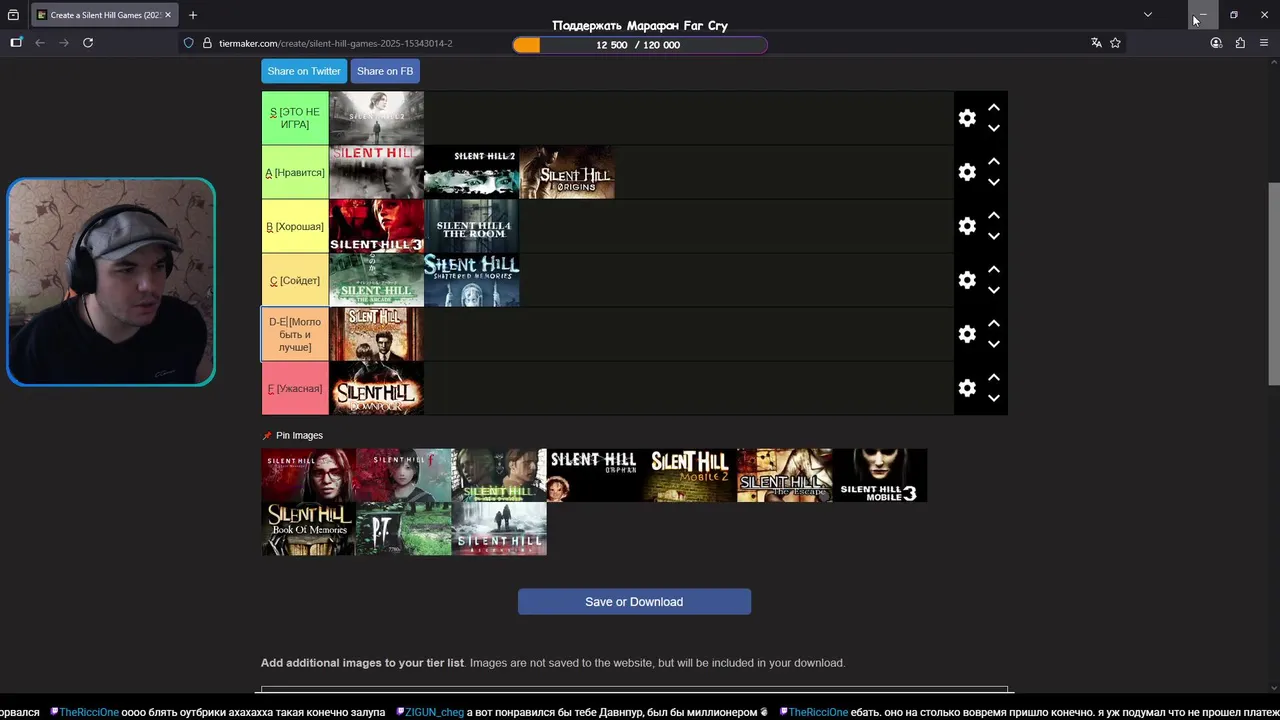Select Silent Hill Downpour thumbnail in F tier
Viewport: 1280px width, 720px height.
[x=376, y=388]
